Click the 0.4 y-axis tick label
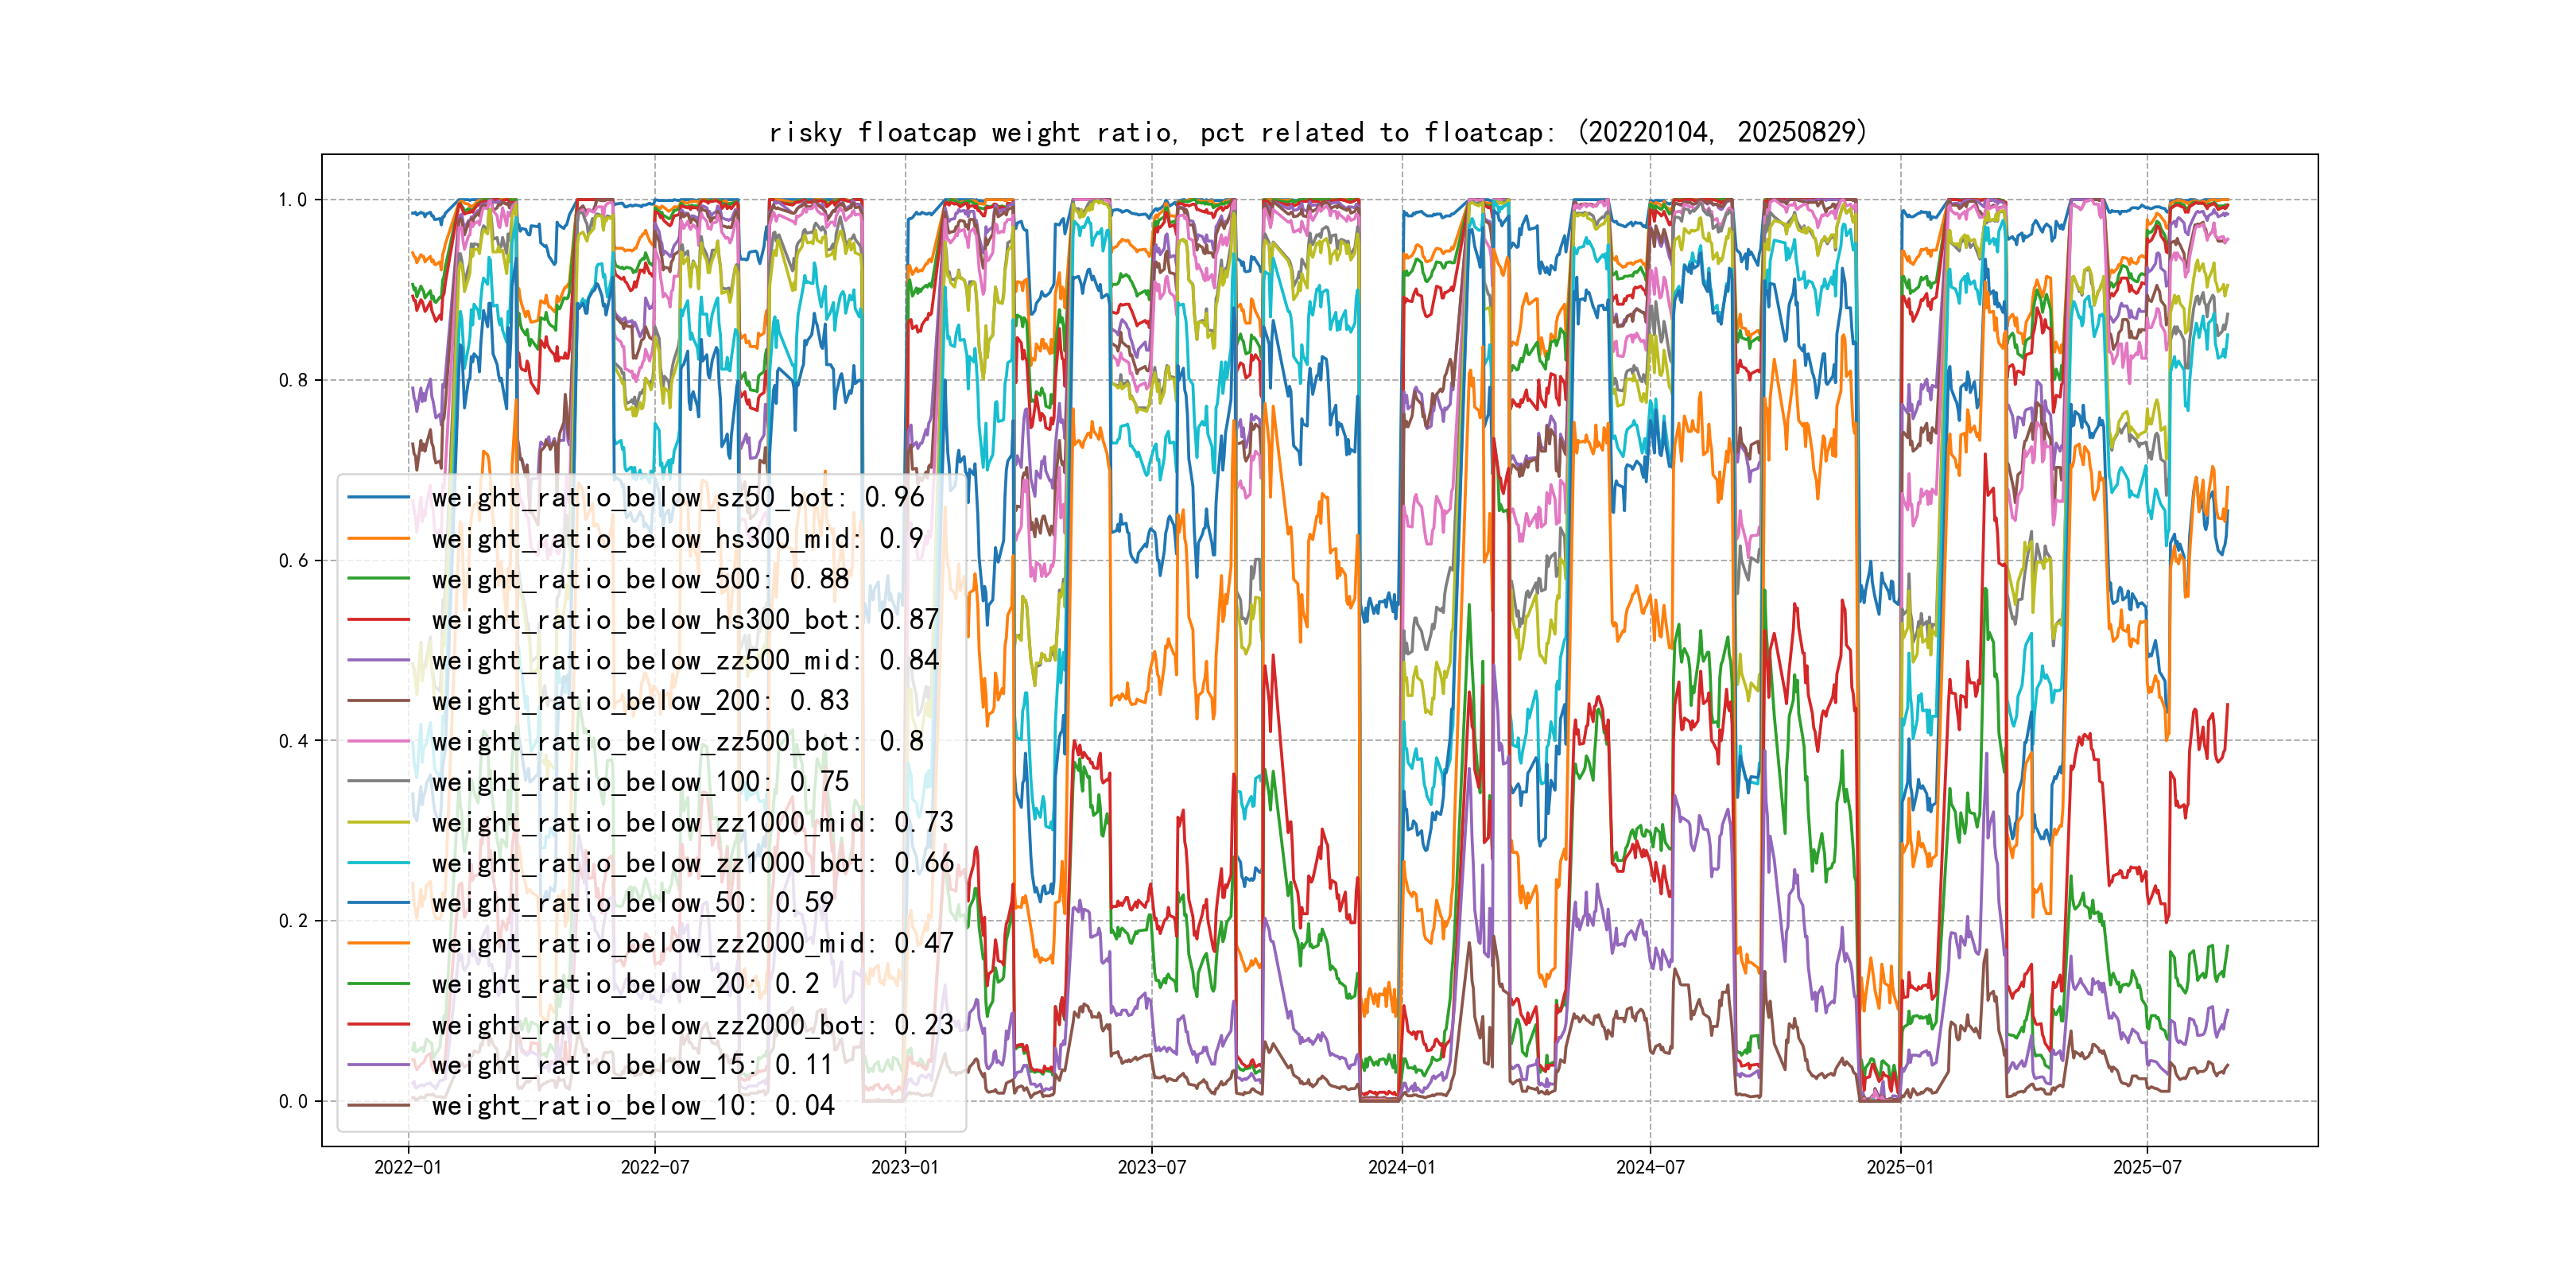 [x=292, y=741]
